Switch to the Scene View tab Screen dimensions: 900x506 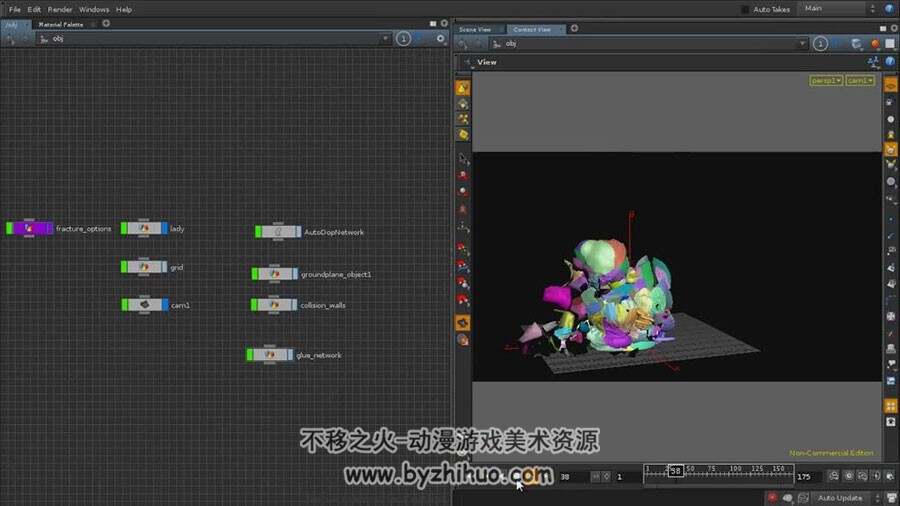point(475,29)
